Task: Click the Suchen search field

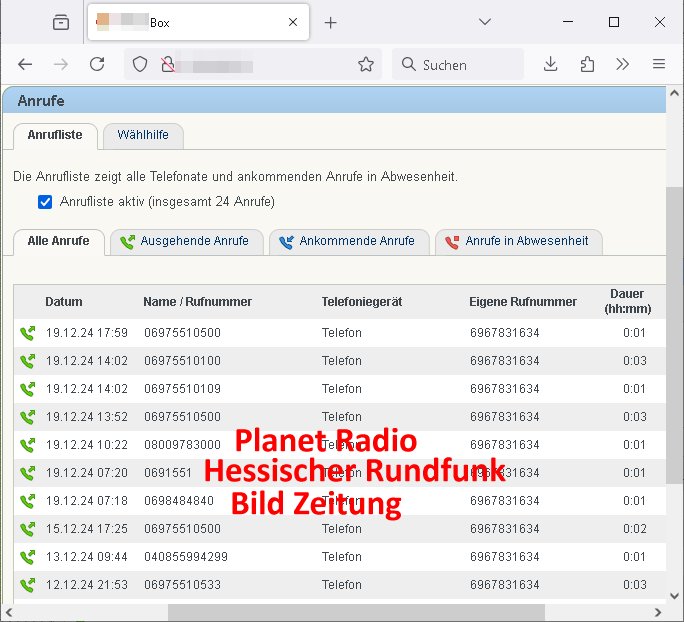Action: pyautogui.click(x=458, y=65)
